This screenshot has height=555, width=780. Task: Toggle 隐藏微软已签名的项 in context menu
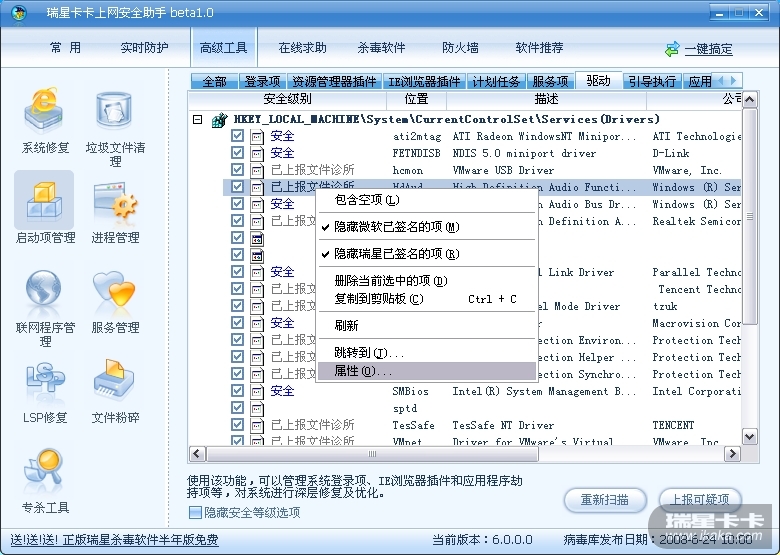[x=427, y=227]
